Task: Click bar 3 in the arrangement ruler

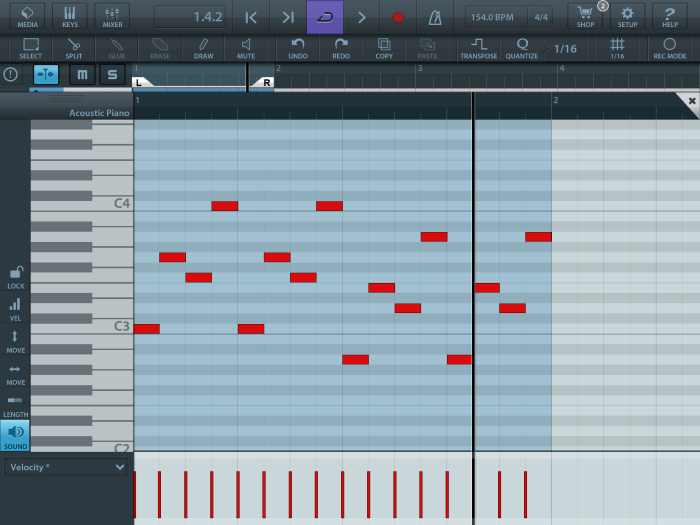Action: click(x=420, y=68)
